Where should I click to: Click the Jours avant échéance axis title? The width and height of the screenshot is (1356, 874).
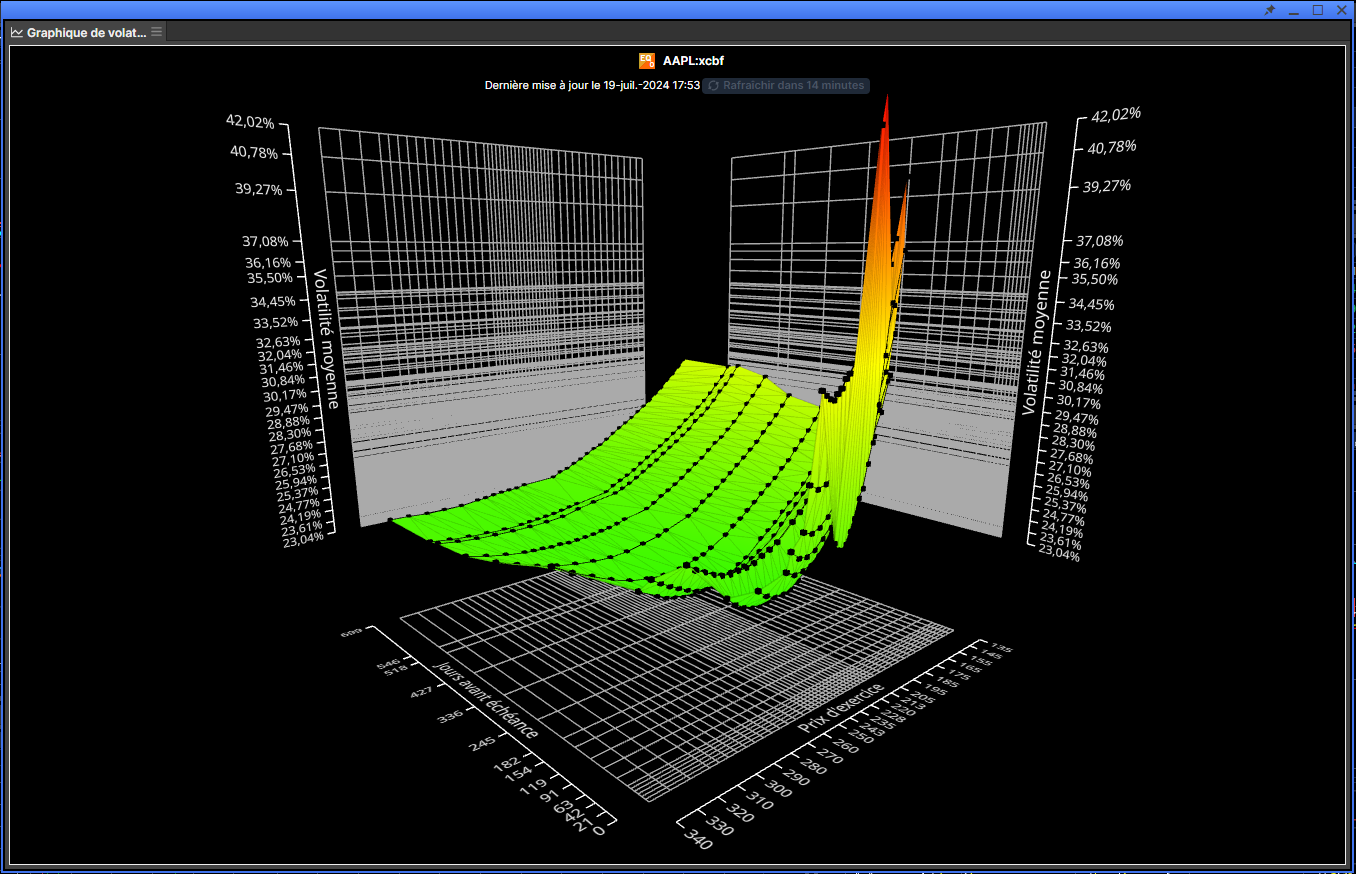tap(486, 699)
